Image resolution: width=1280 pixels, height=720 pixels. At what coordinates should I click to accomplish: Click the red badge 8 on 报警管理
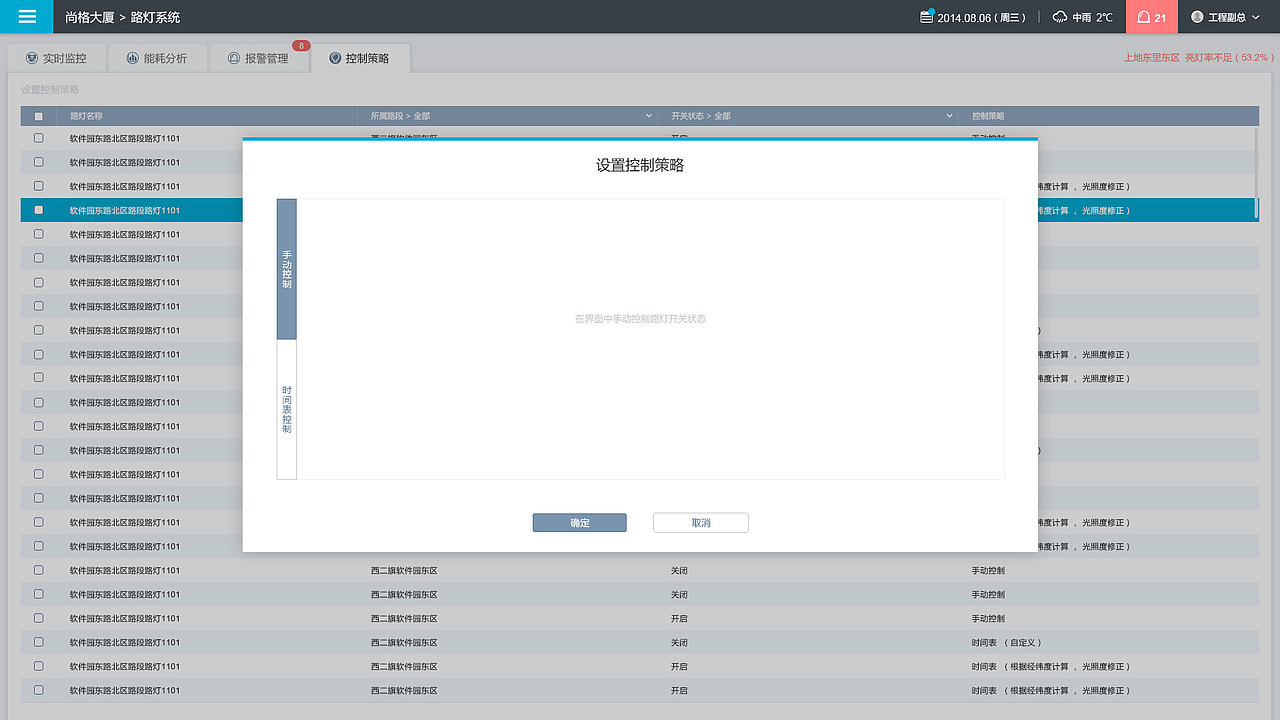tap(301, 46)
